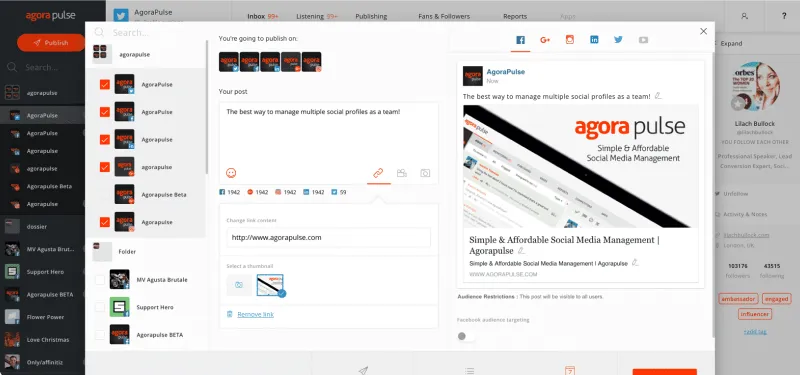Switch preview to Twitter icon

point(618,40)
